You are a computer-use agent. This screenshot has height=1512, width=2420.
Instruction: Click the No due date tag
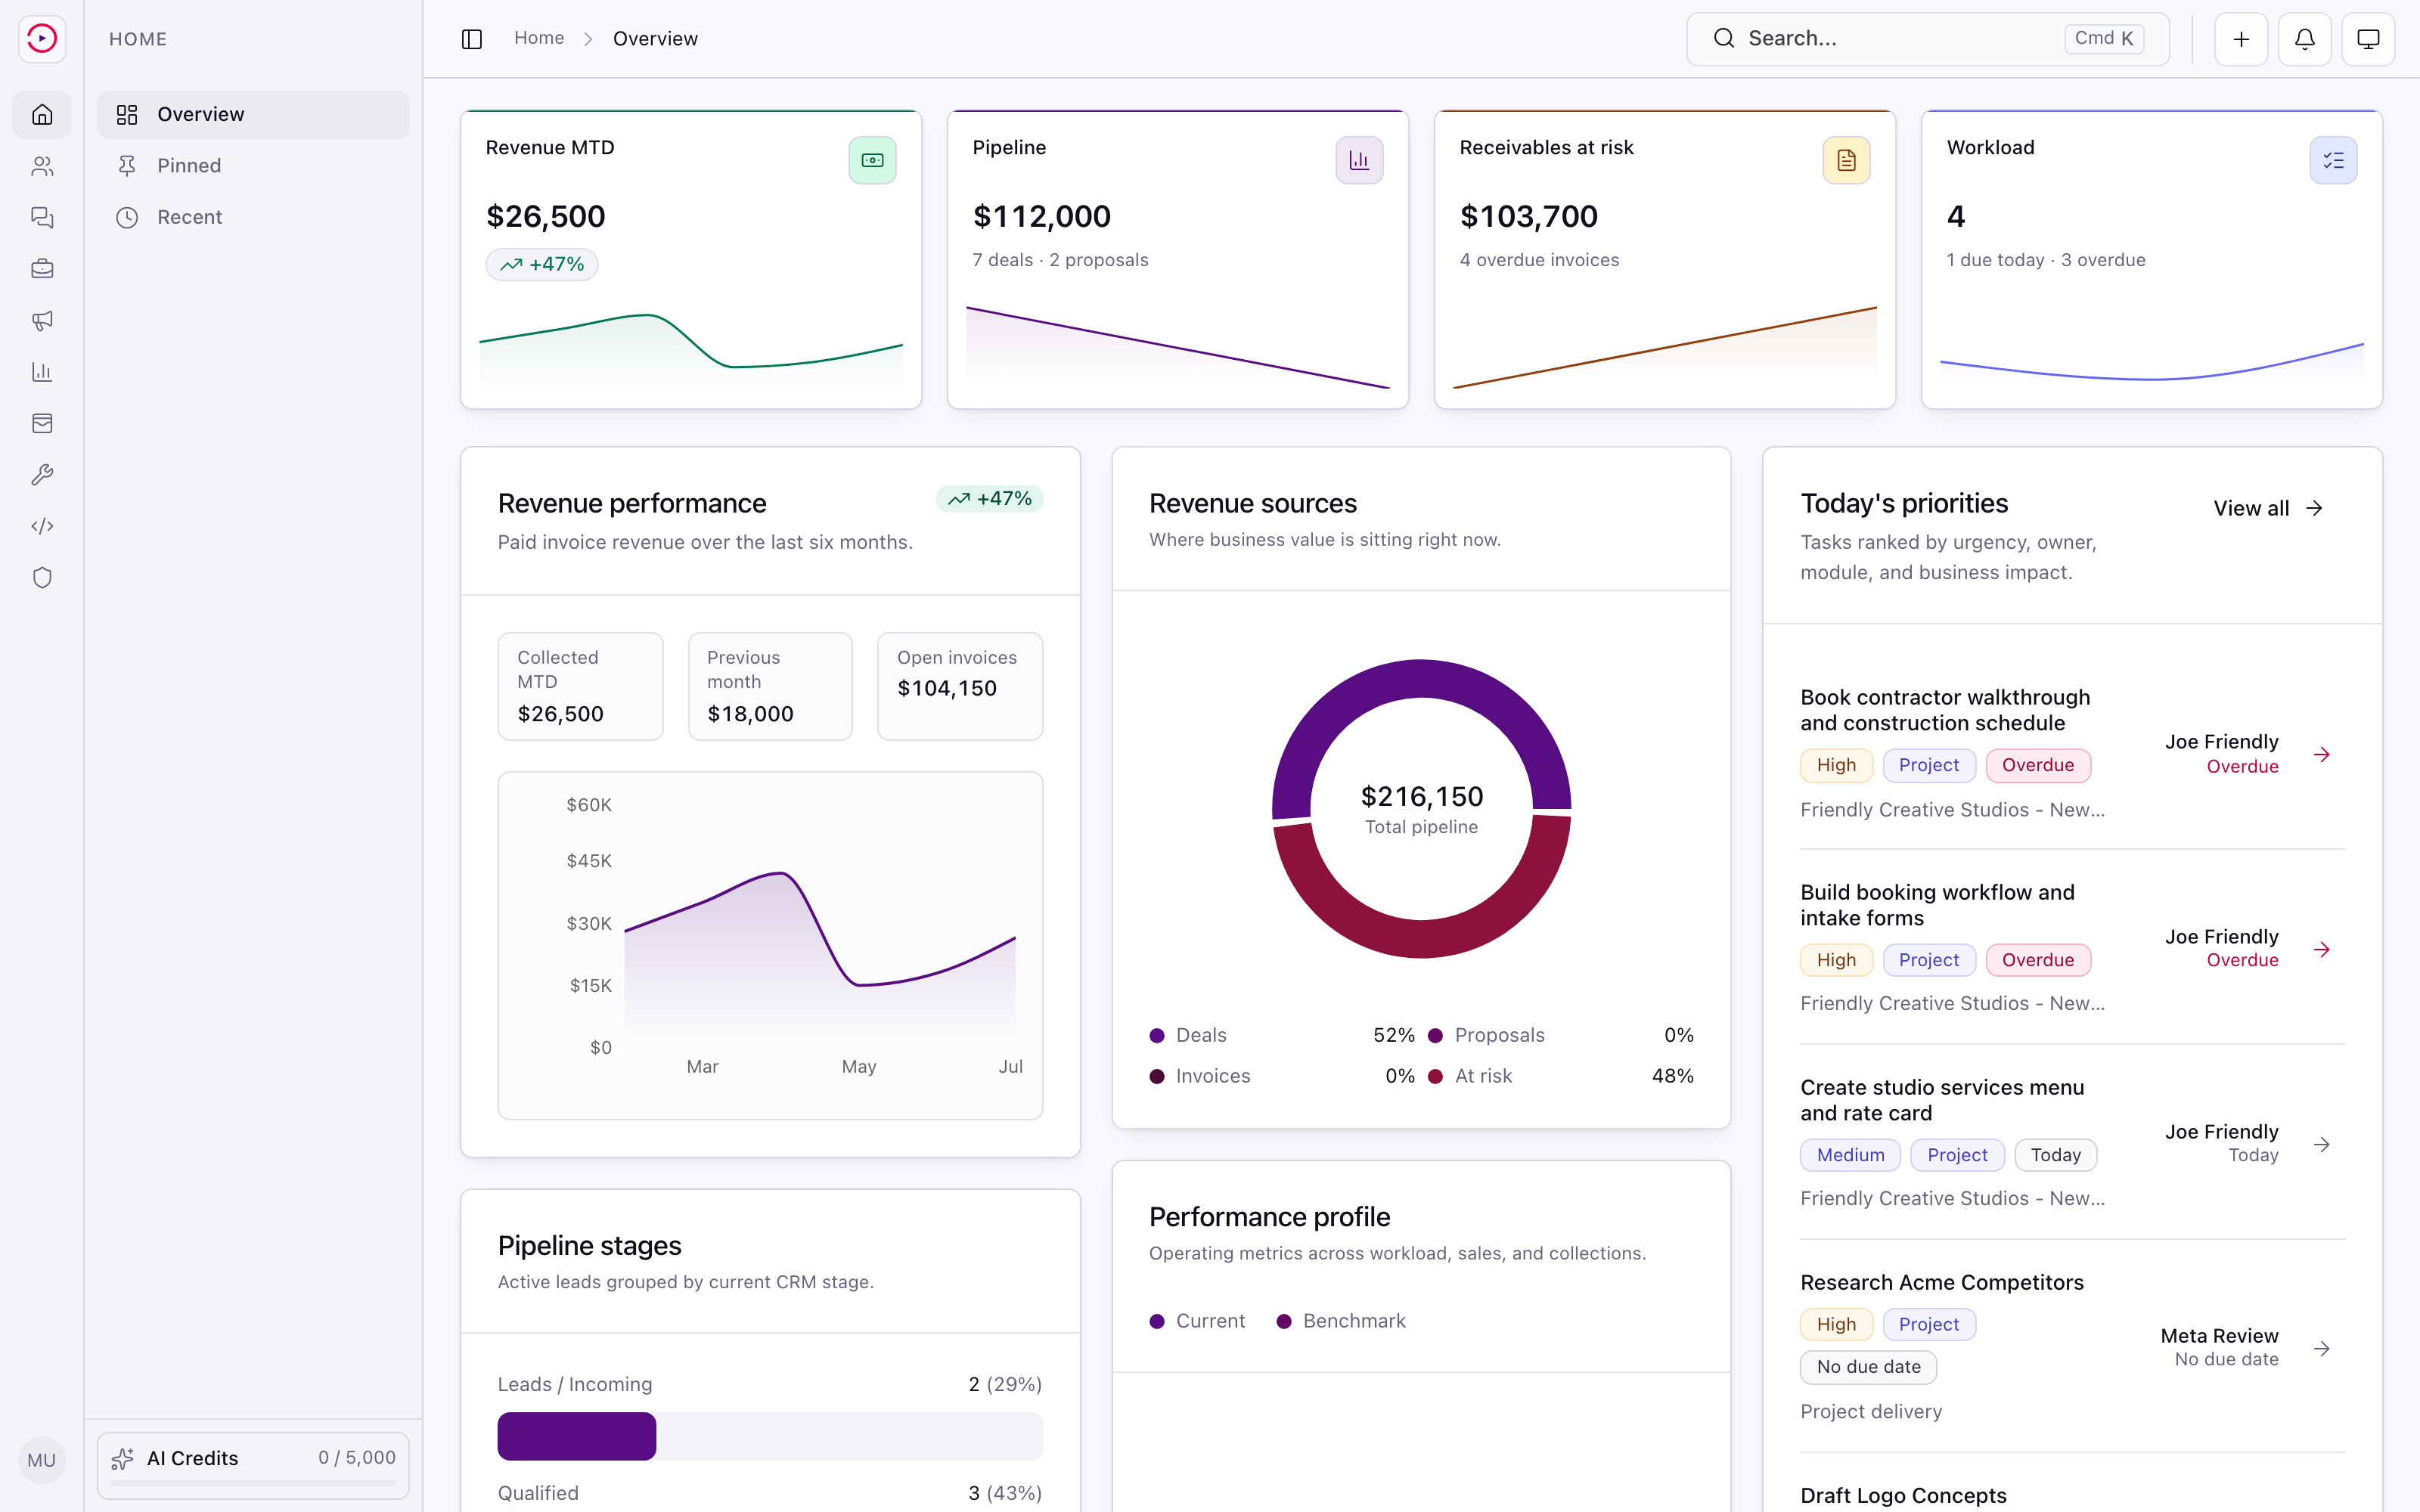click(x=1868, y=1367)
